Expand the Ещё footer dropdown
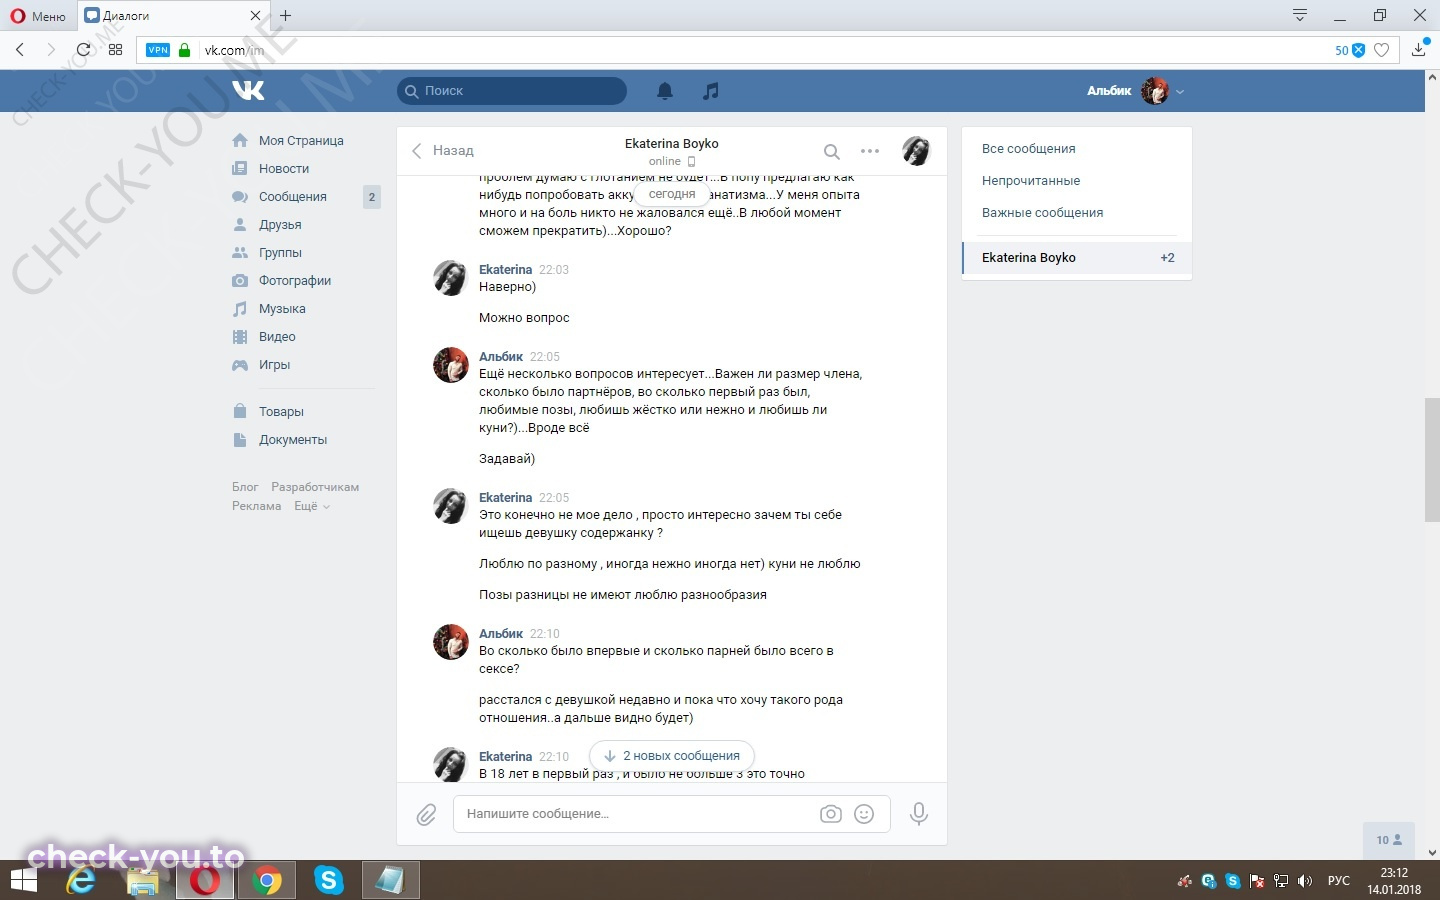The height and width of the screenshot is (900, 1440). click(311, 506)
